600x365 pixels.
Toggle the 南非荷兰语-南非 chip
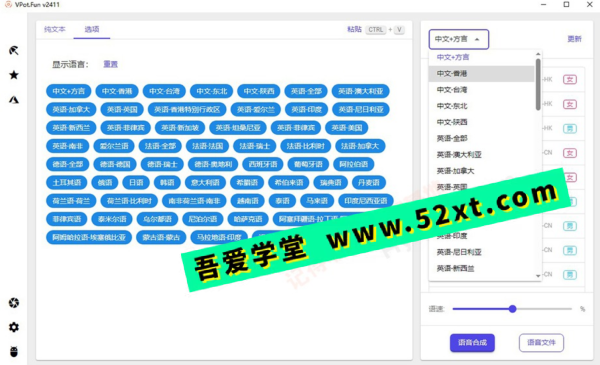[194, 201]
